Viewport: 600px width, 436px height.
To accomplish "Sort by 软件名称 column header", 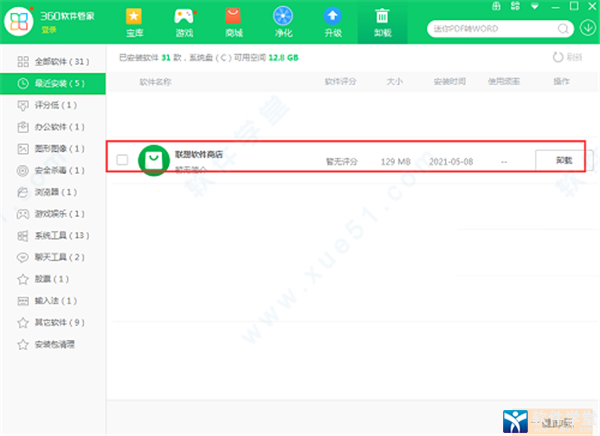I will pyautogui.click(x=155, y=82).
